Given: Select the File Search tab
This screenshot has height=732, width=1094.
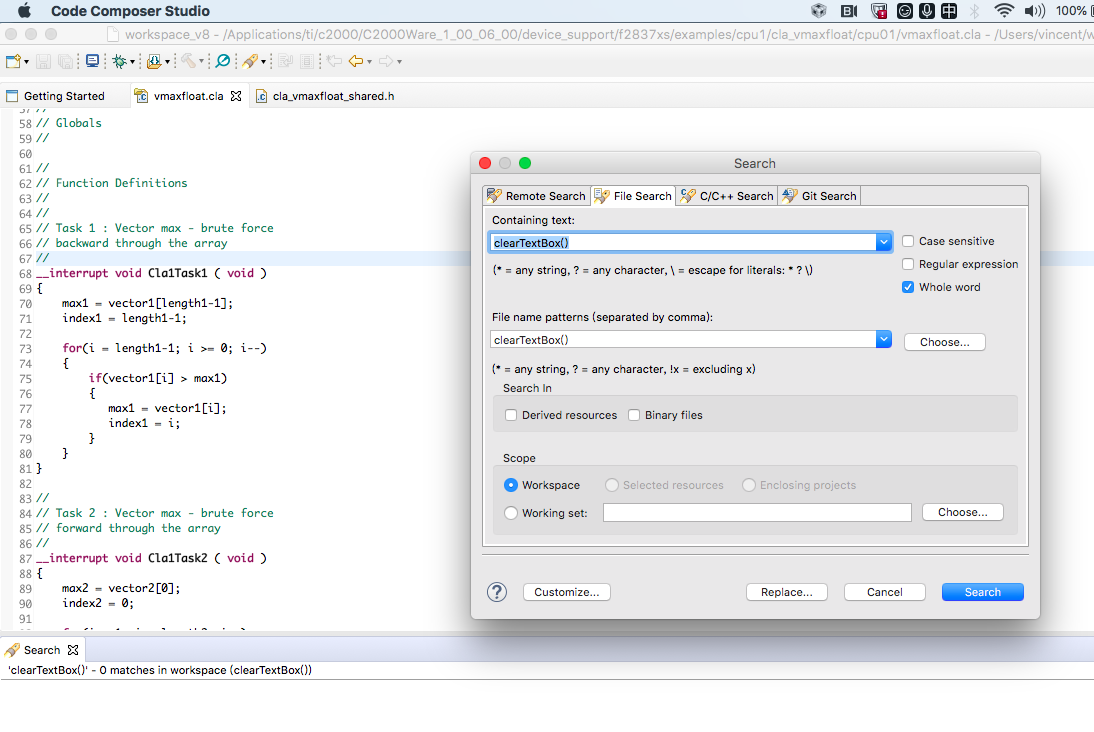Looking at the screenshot, I should (x=634, y=196).
